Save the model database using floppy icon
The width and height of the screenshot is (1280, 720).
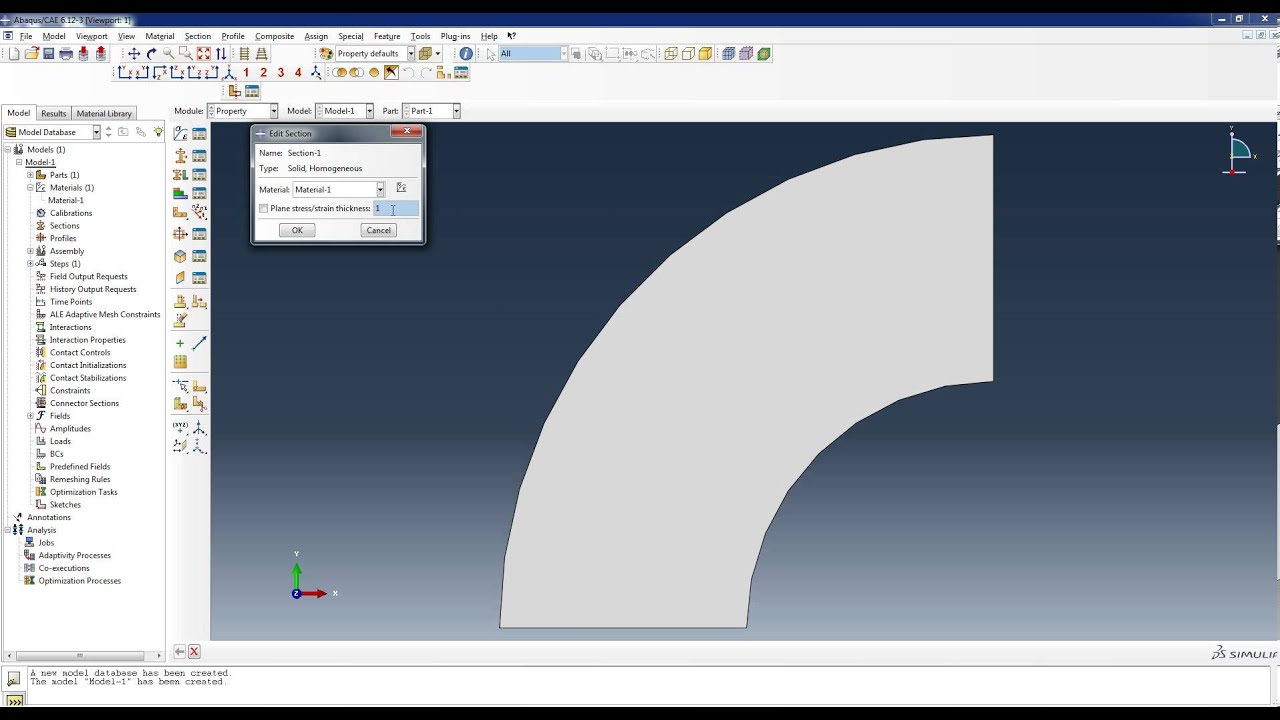(x=48, y=54)
